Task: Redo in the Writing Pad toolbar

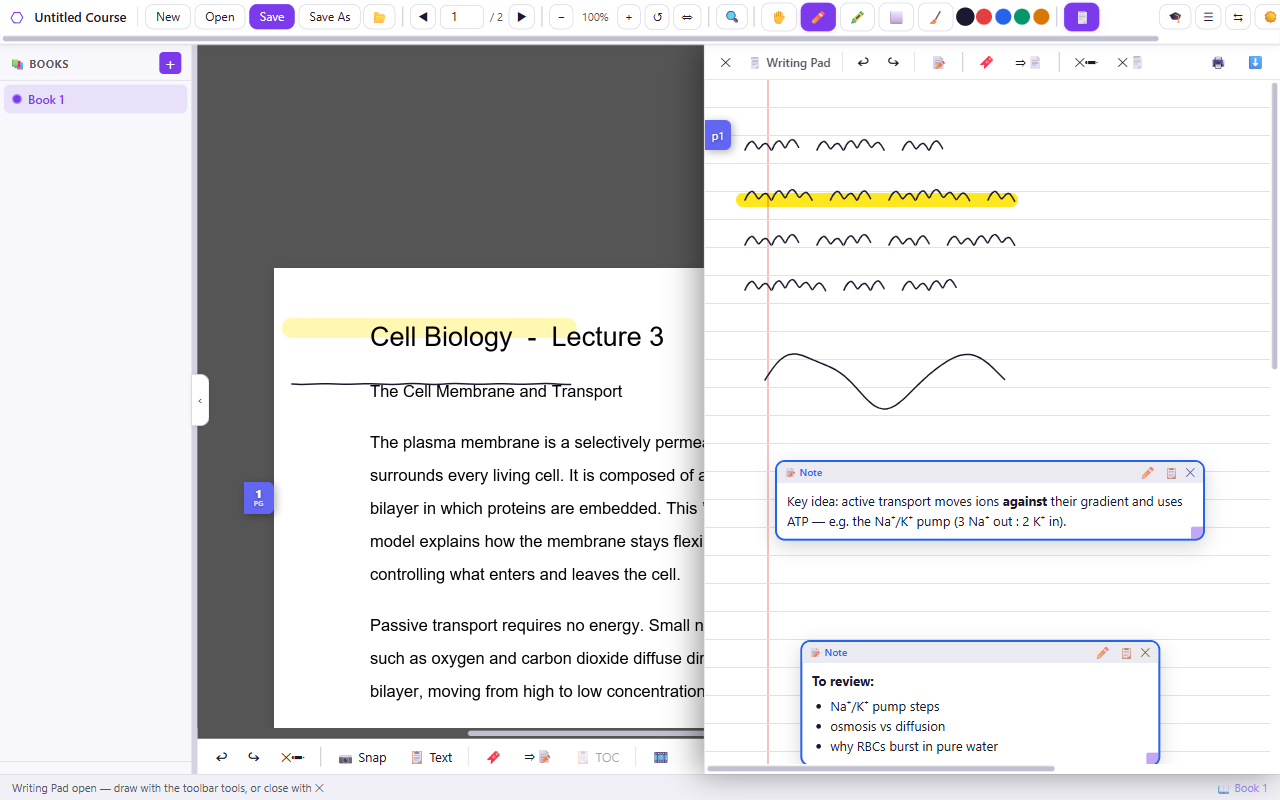Action: (893, 62)
